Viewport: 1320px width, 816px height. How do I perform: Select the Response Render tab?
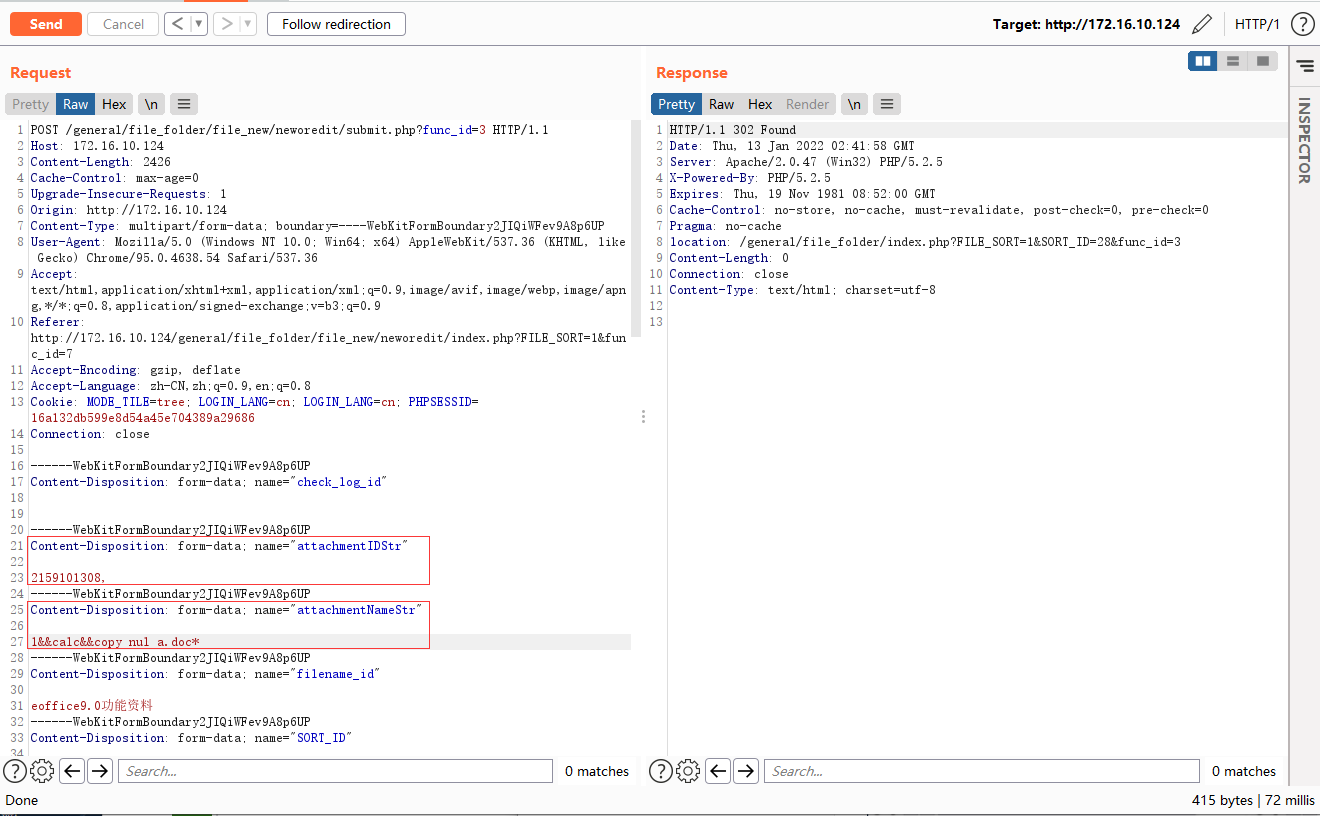[x=808, y=104]
